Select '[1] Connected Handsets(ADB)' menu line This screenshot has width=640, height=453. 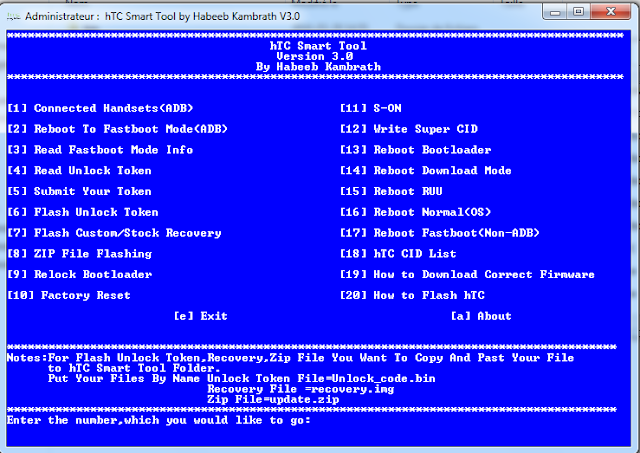point(100,108)
